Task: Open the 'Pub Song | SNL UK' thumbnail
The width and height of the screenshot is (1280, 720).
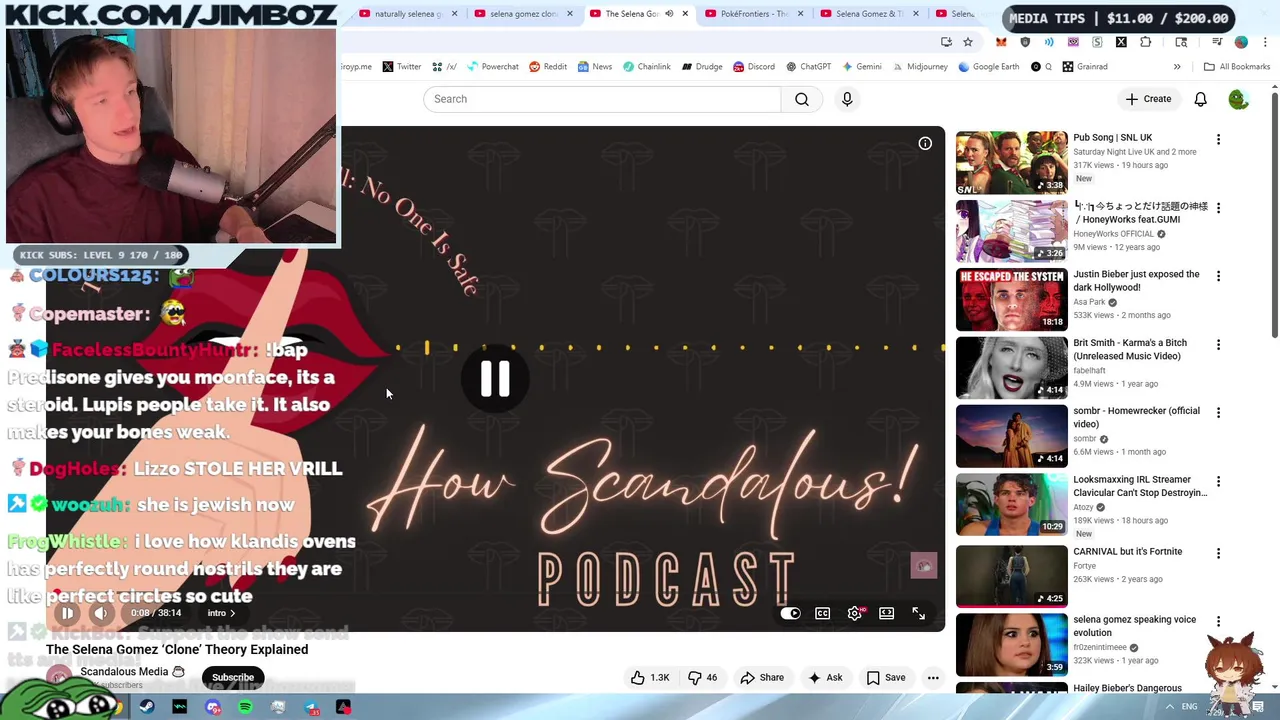Action: click(x=1011, y=162)
